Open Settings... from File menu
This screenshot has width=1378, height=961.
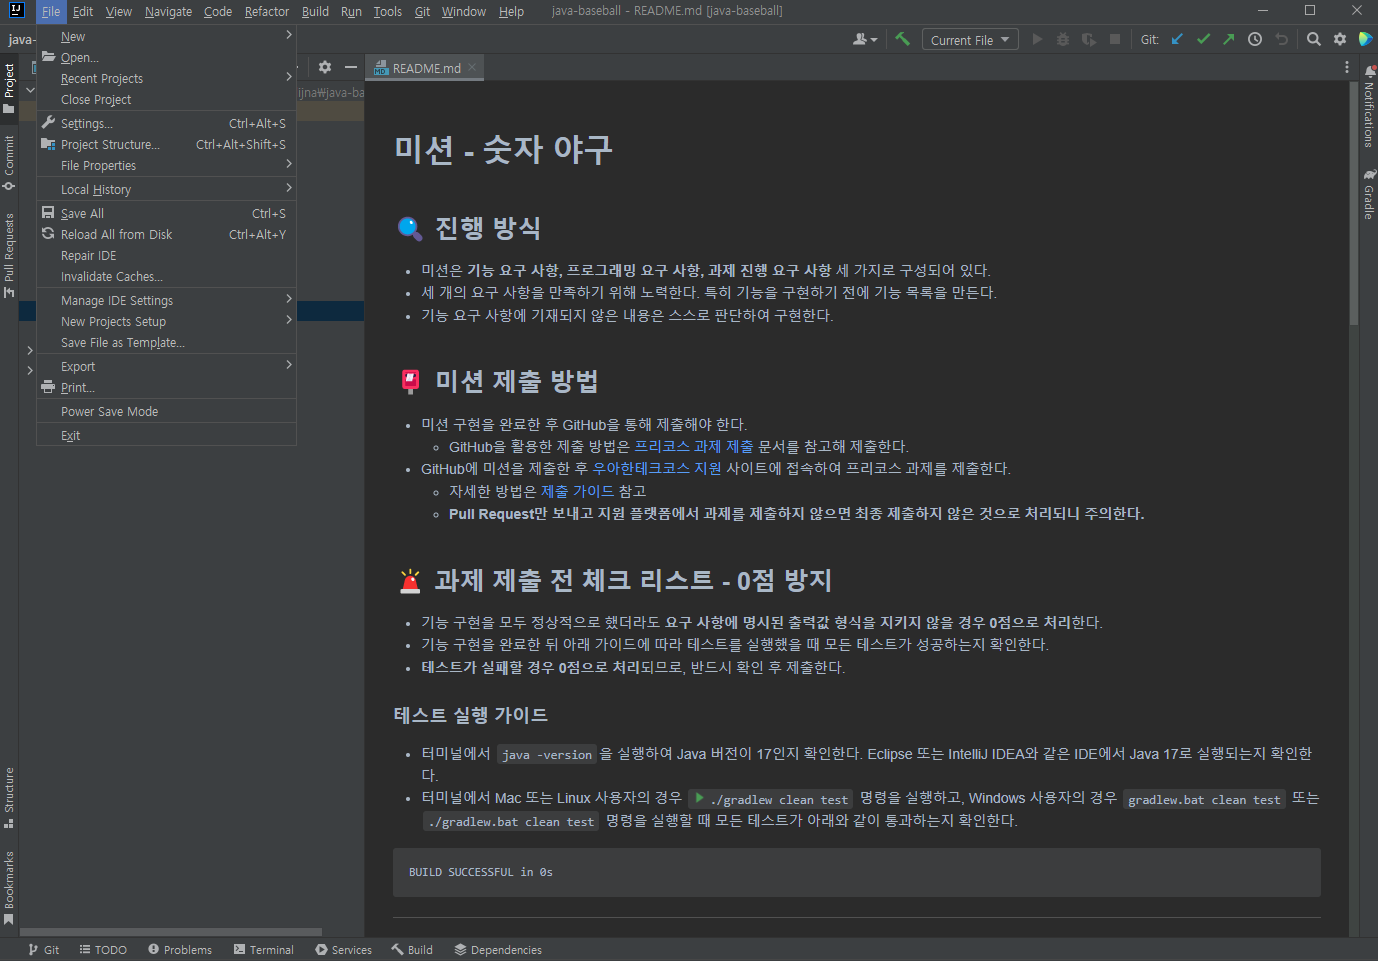[x=166, y=123]
